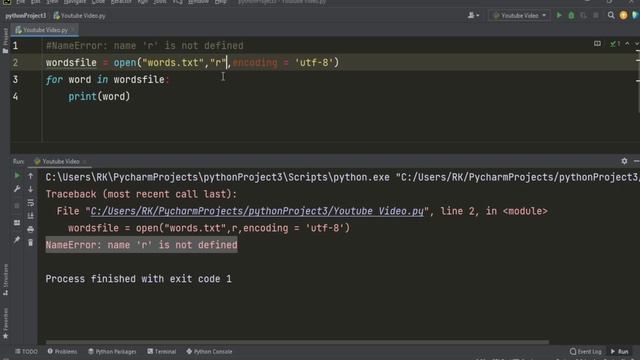Print the console output

tap(31, 229)
